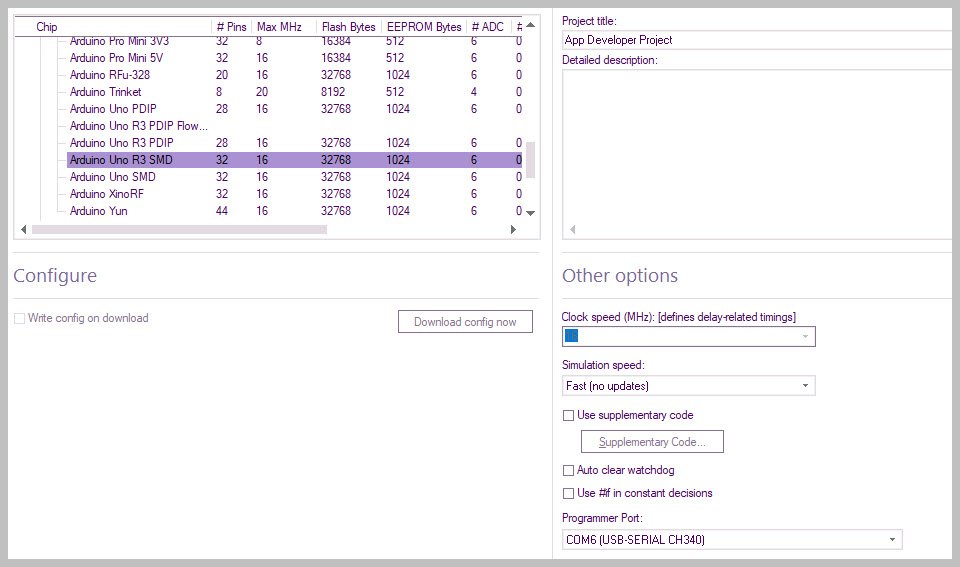Click the Project title input field
Screen dimensions: 960x567
point(757,40)
